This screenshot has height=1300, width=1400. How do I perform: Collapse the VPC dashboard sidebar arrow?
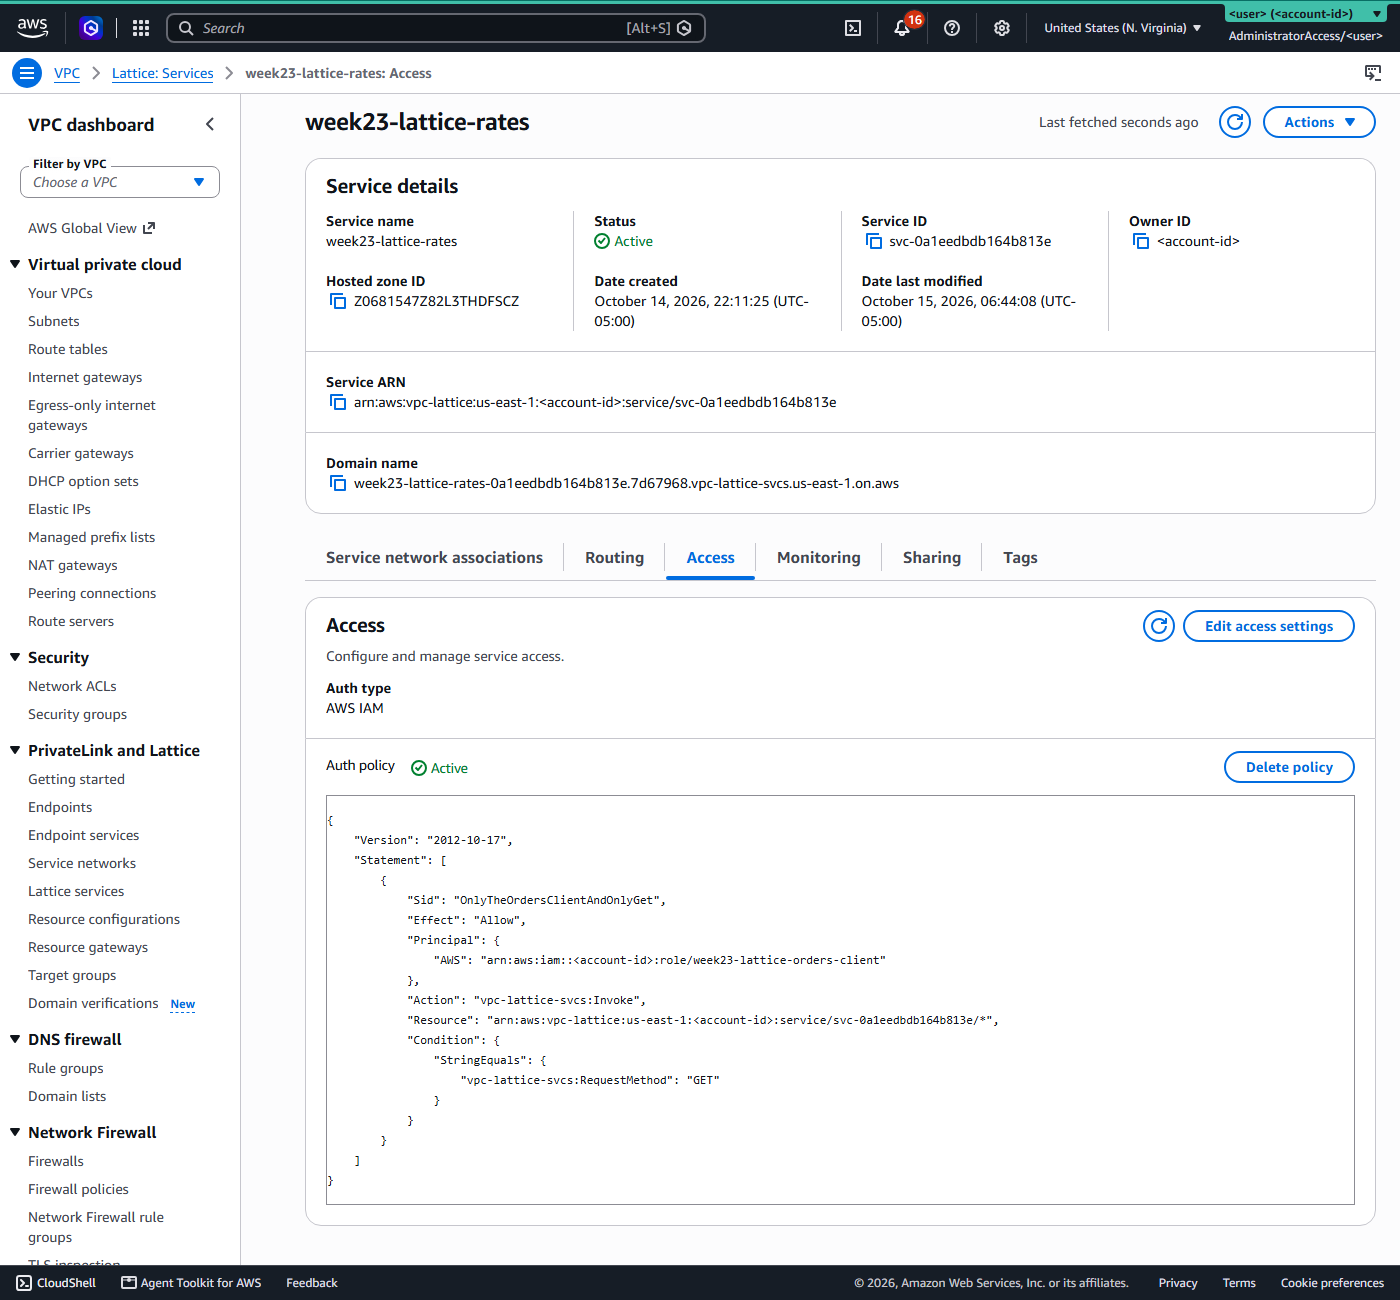click(210, 124)
